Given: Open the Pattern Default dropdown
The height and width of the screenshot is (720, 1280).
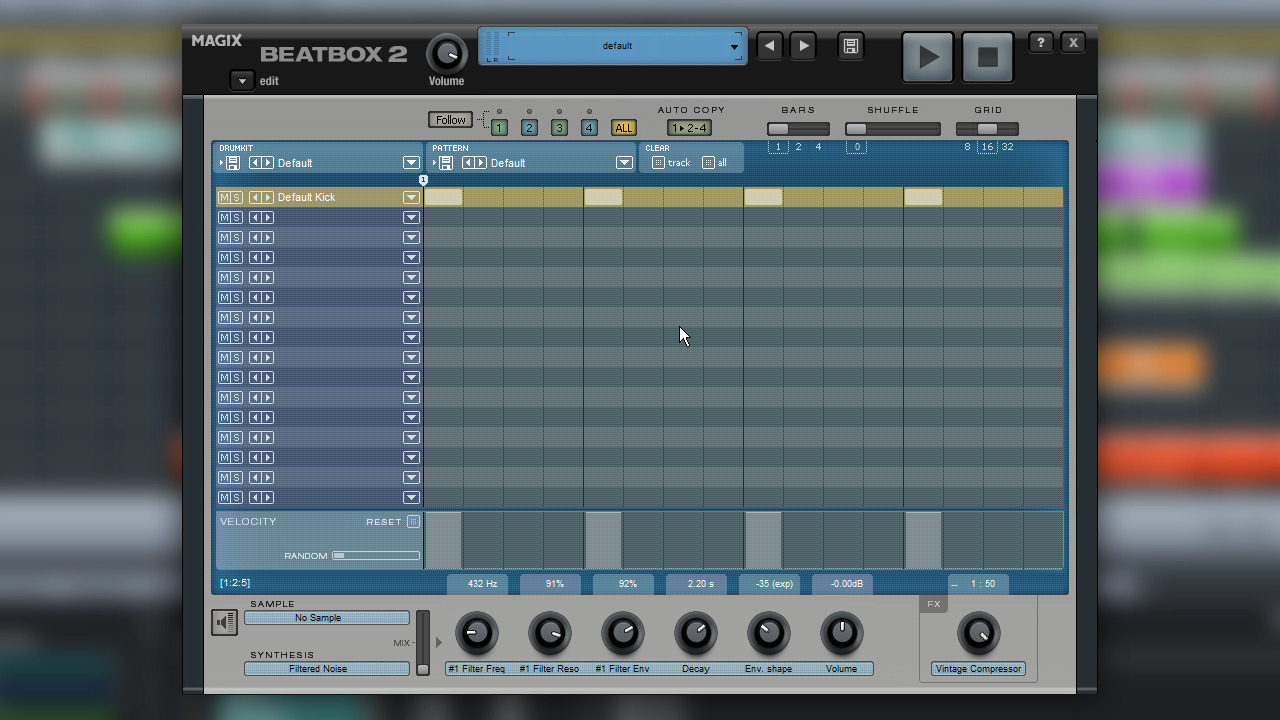Looking at the screenshot, I should pyautogui.click(x=624, y=162).
